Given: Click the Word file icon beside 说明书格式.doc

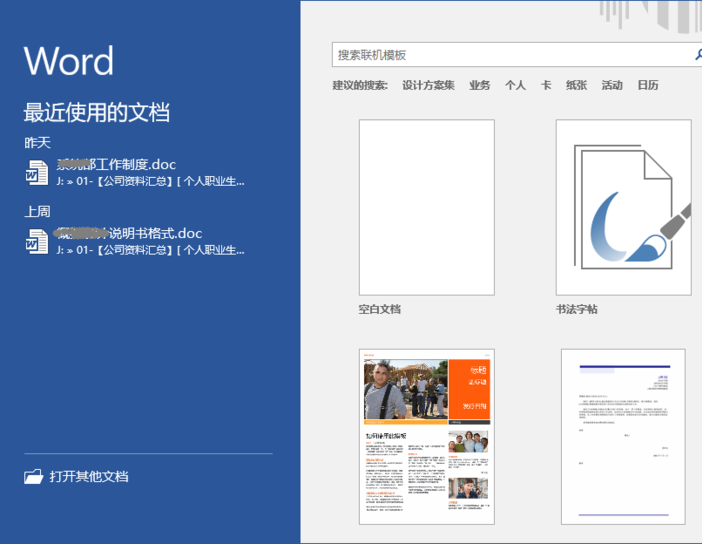Looking at the screenshot, I should click(x=36, y=241).
